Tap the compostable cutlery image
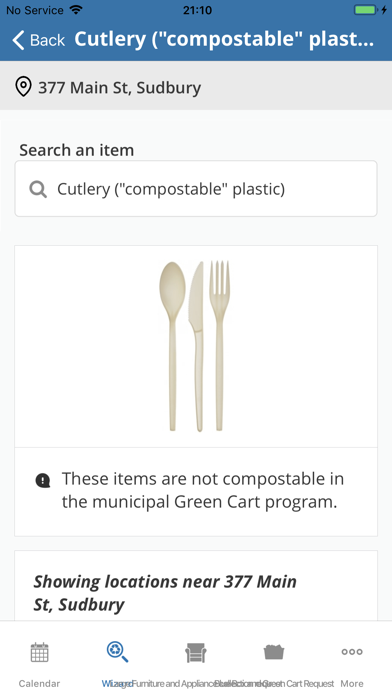This screenshot has height=696, width=392. (194, 346)
